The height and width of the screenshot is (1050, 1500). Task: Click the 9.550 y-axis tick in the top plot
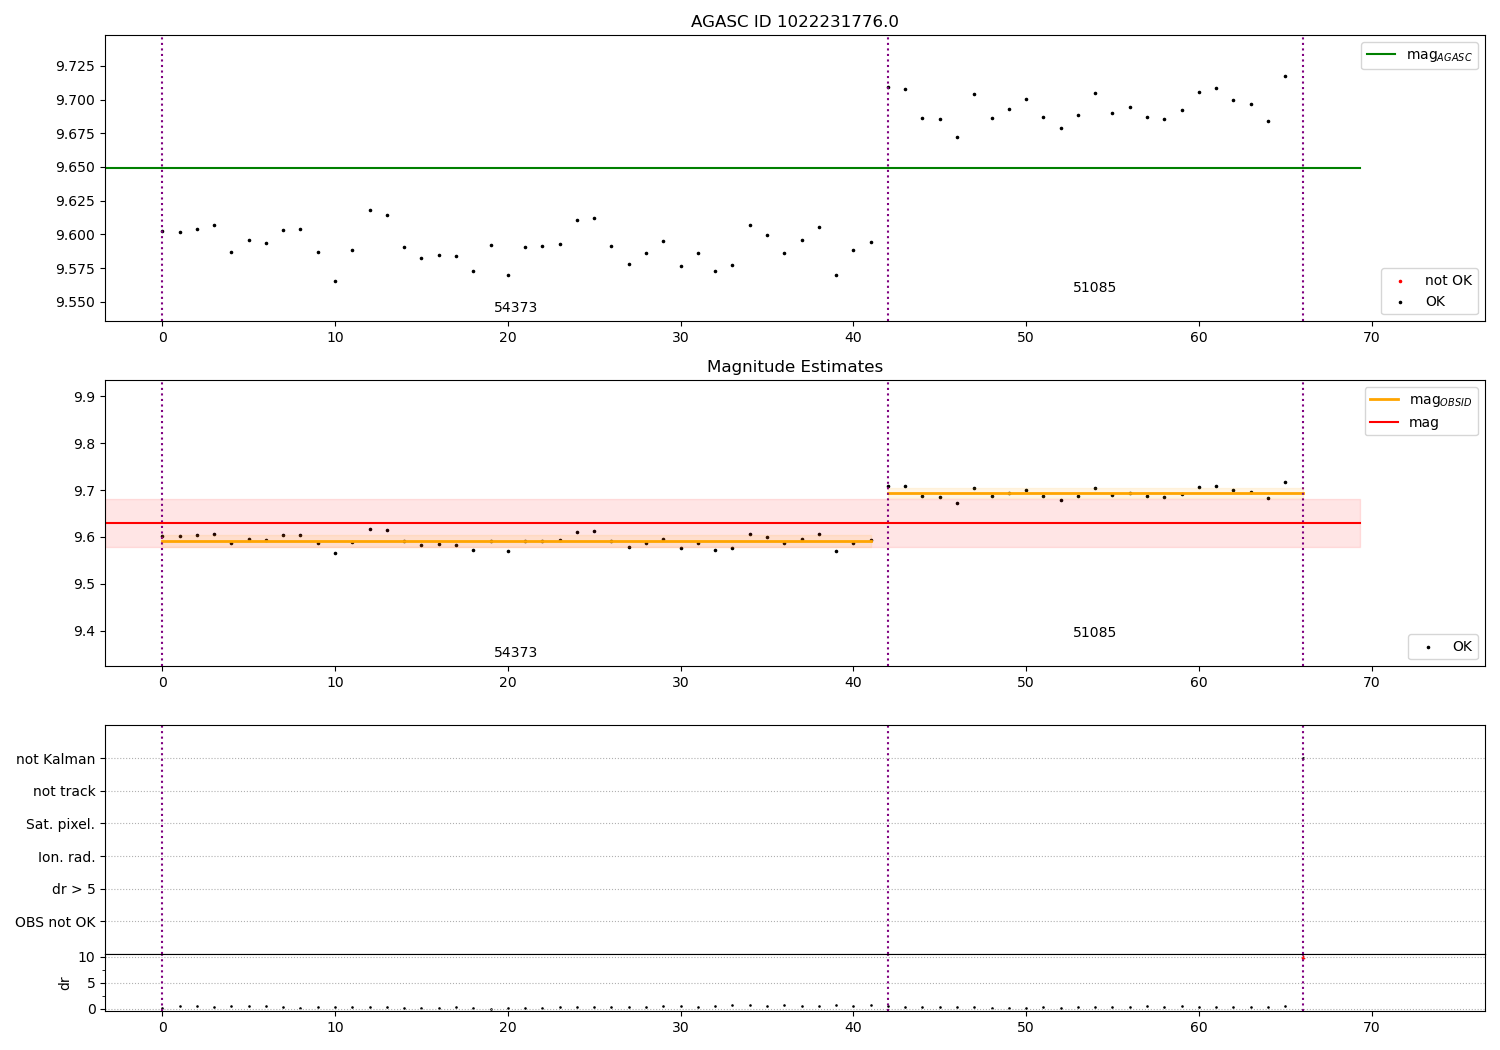pyautogui.click(x=76, y=303)
